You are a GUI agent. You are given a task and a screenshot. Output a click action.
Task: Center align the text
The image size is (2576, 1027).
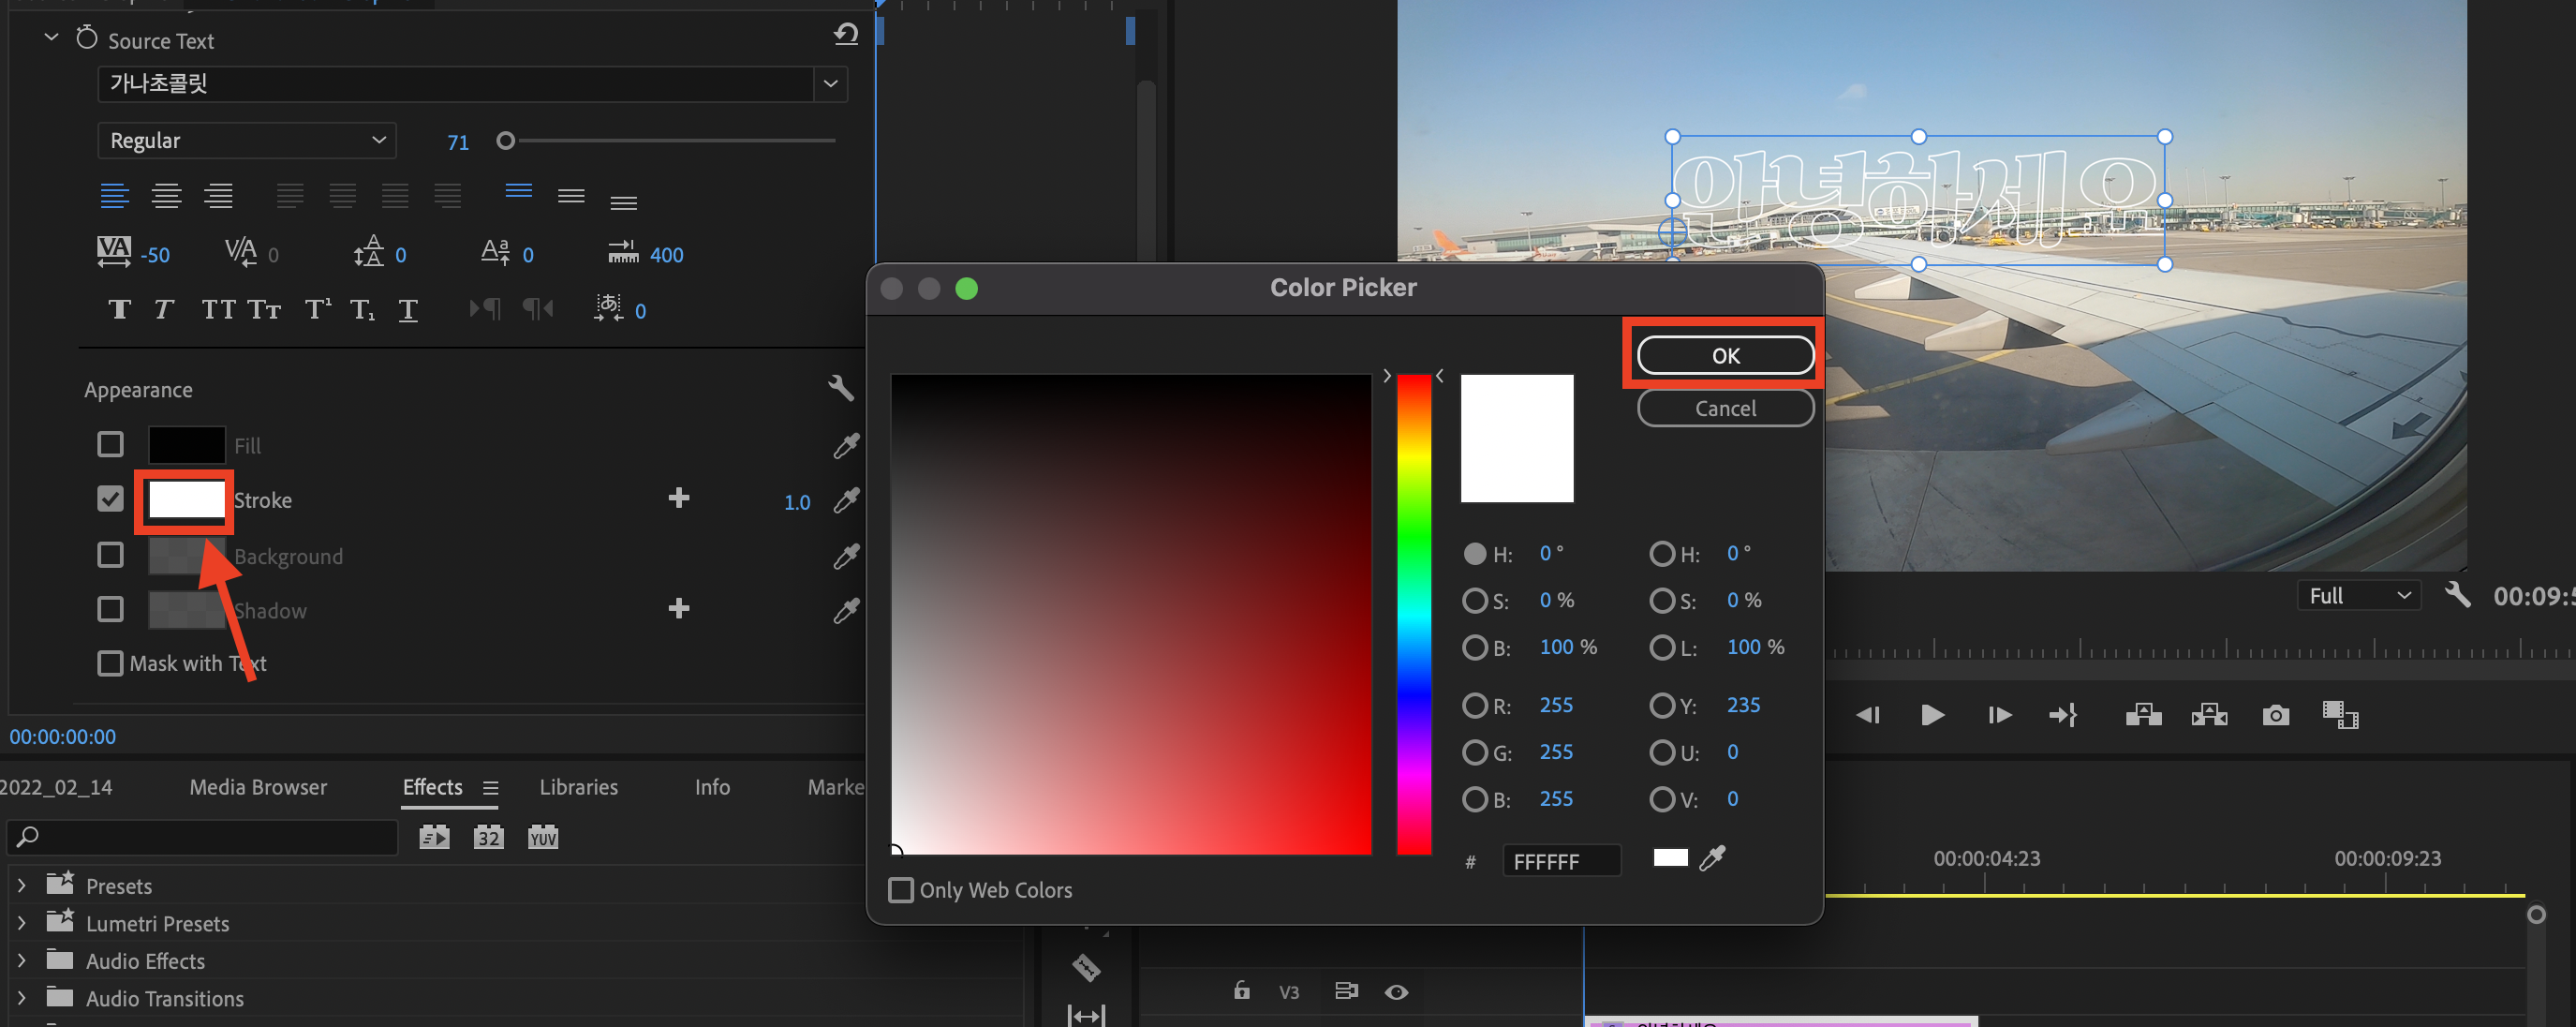click(x=166, y=196)
